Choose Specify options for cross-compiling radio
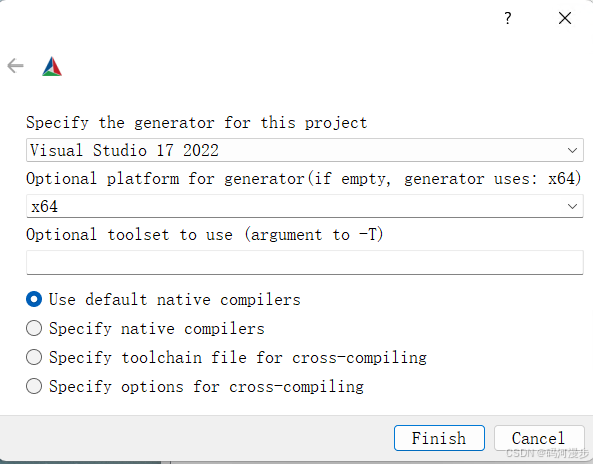The height and width of the screenshot is (464, 593). tap(34, 386)
